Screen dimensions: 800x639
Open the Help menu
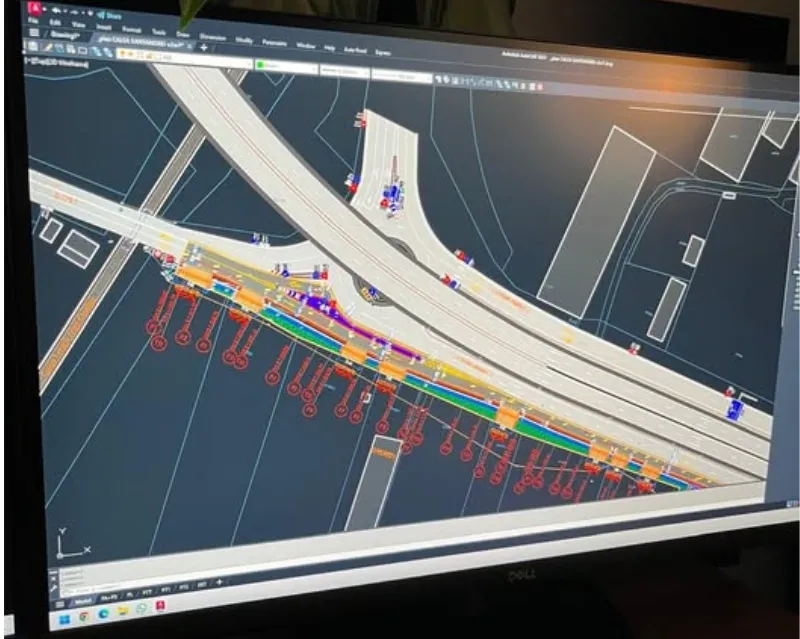[x=330, y=47]
